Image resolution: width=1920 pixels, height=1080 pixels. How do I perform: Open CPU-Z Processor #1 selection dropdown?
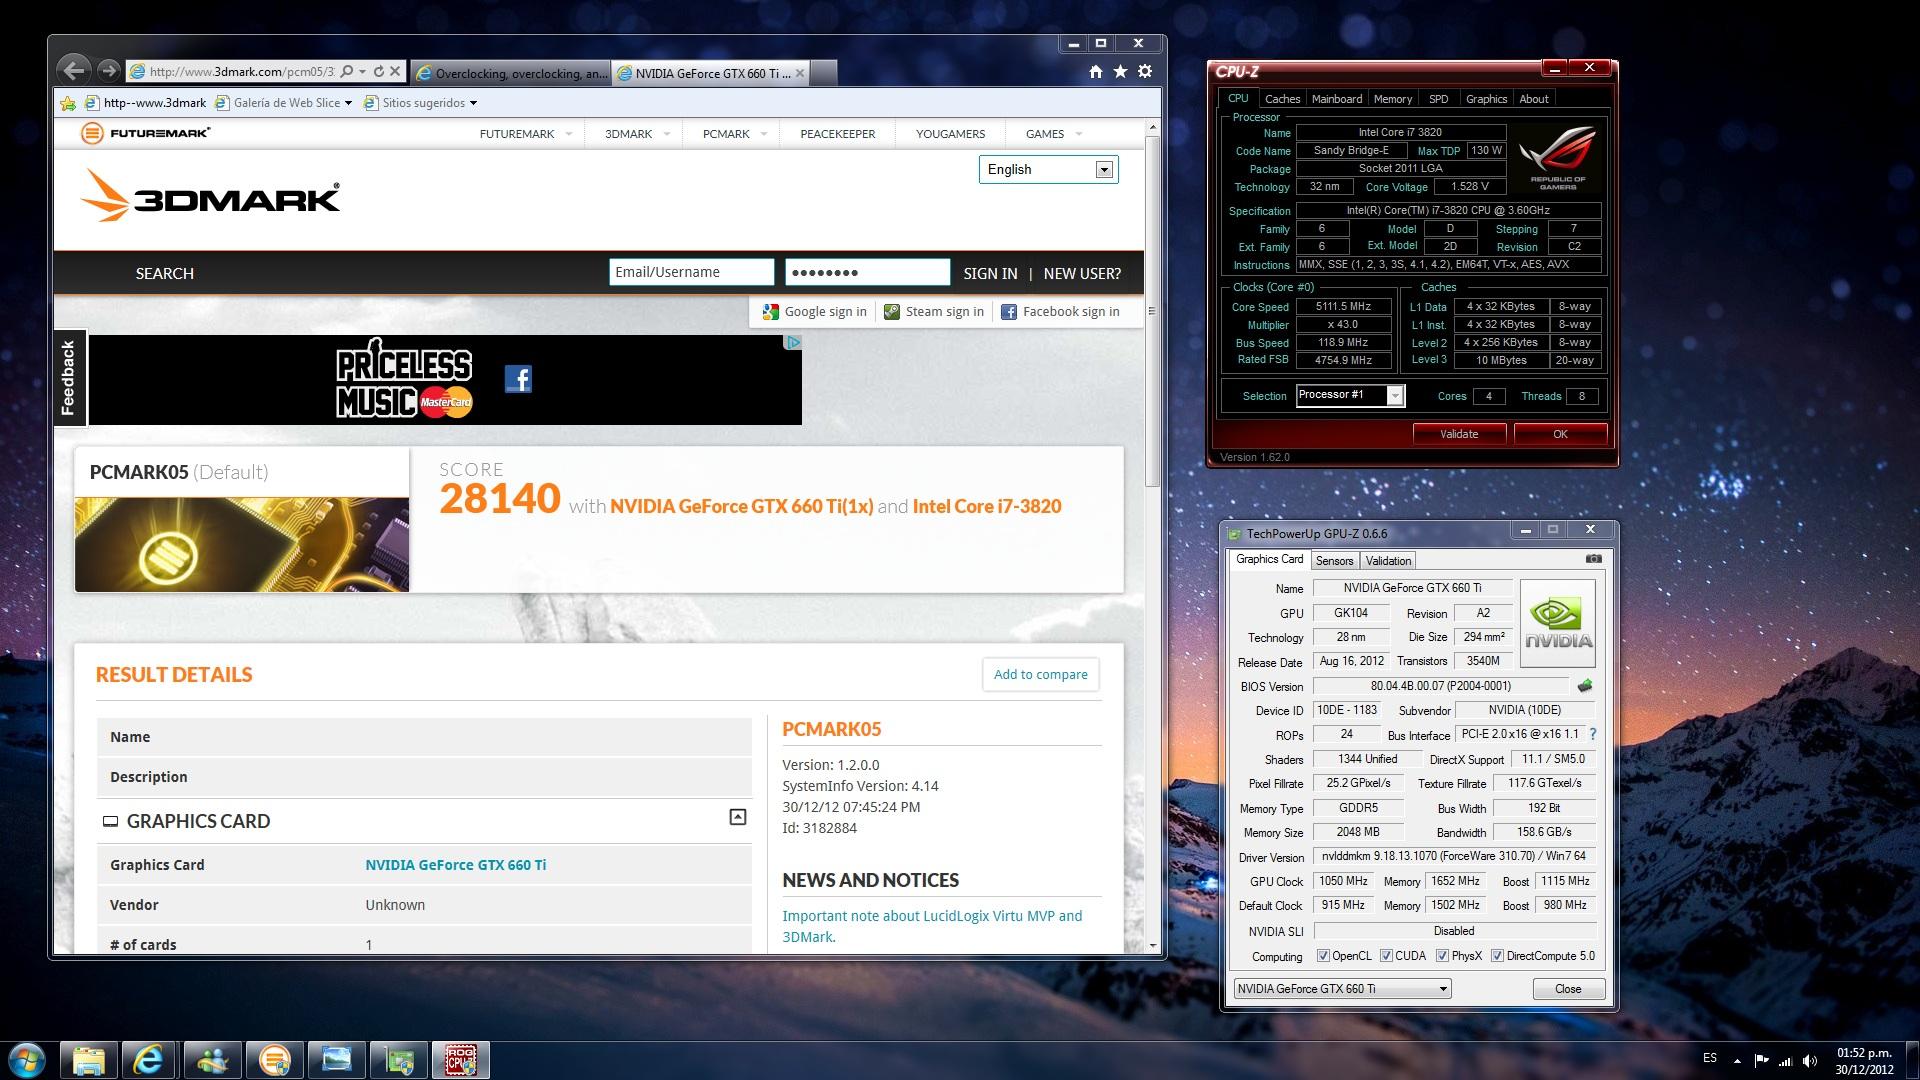tap(1350, 395)
